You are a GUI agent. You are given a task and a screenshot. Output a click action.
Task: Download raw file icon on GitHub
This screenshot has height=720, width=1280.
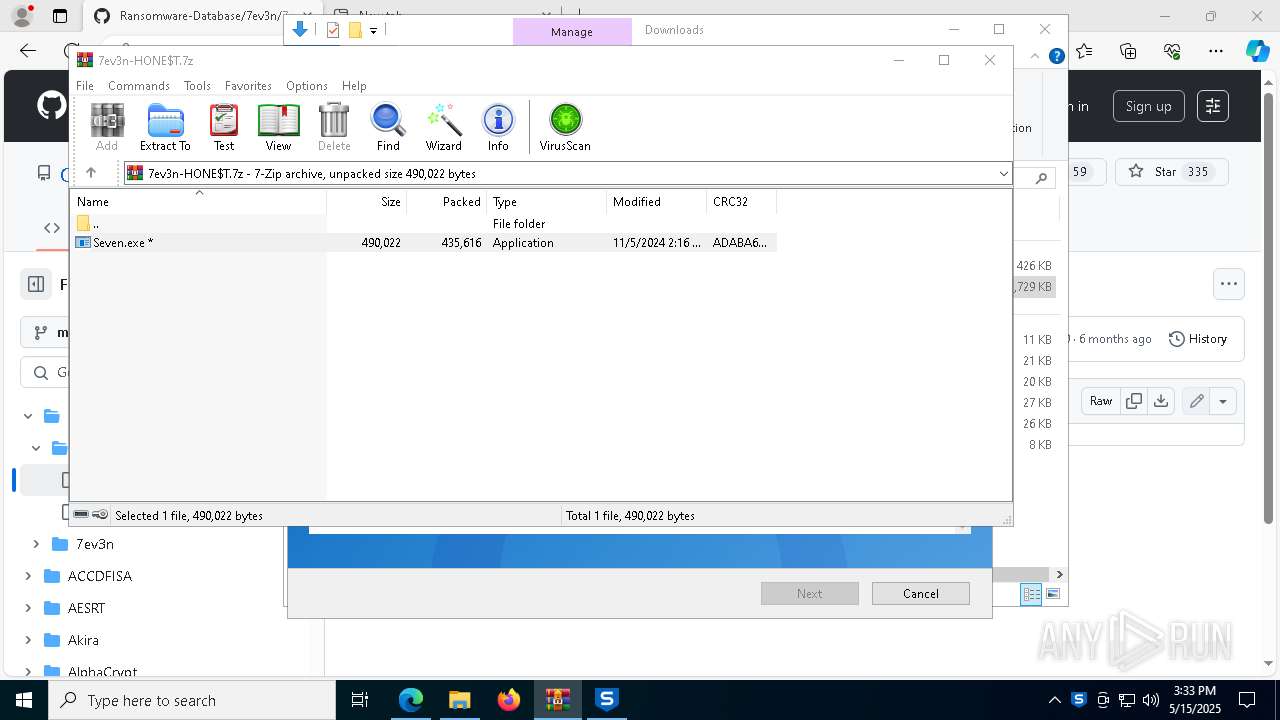(1160, 401)
